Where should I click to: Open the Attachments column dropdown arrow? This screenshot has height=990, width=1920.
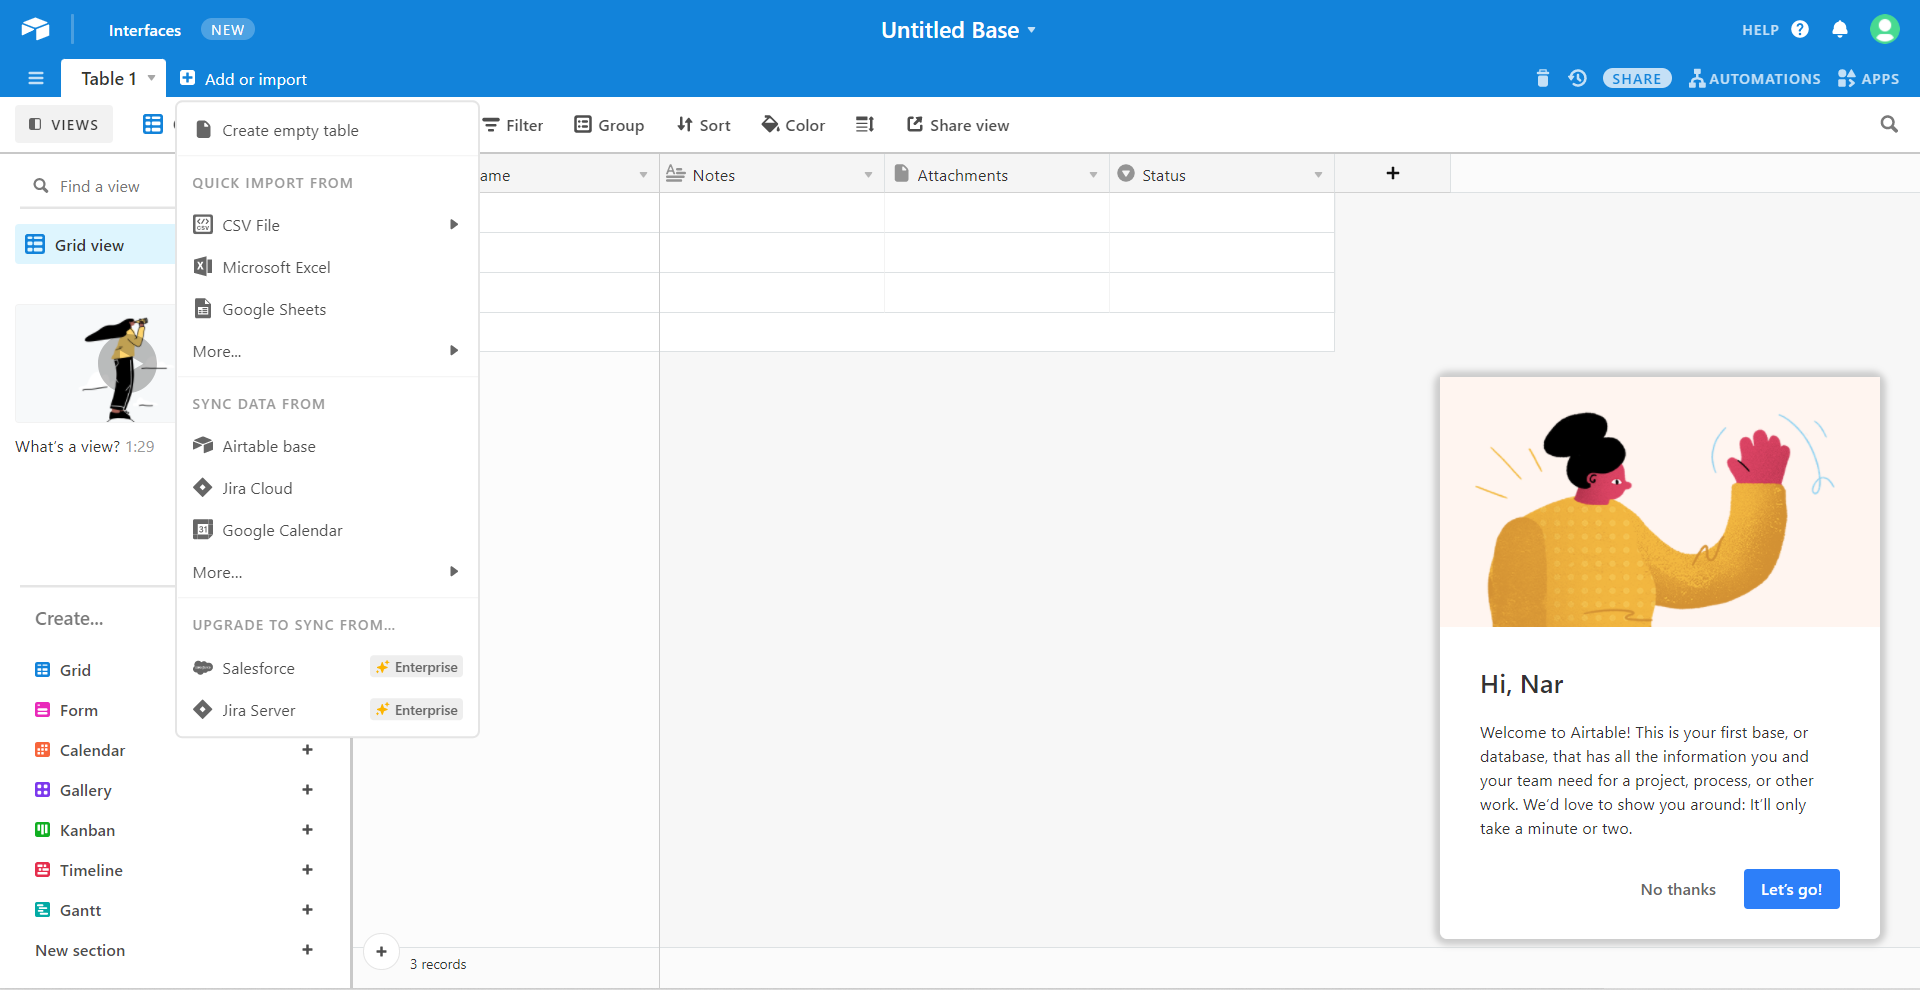click(x=1093, y=175)
